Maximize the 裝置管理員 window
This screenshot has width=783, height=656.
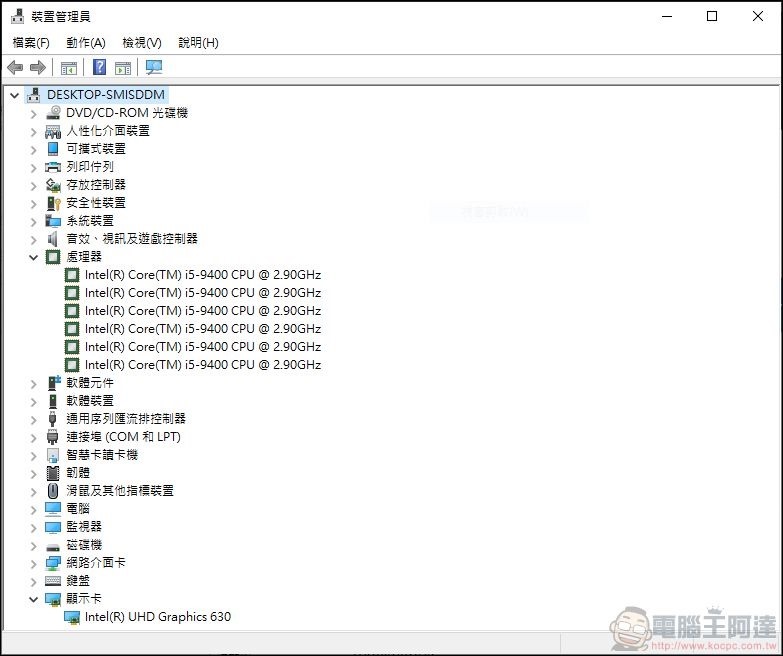(x=712, y=16)
